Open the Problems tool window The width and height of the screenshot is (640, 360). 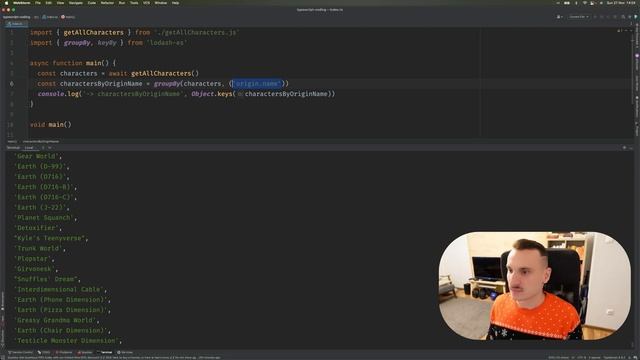coord(64,352)
